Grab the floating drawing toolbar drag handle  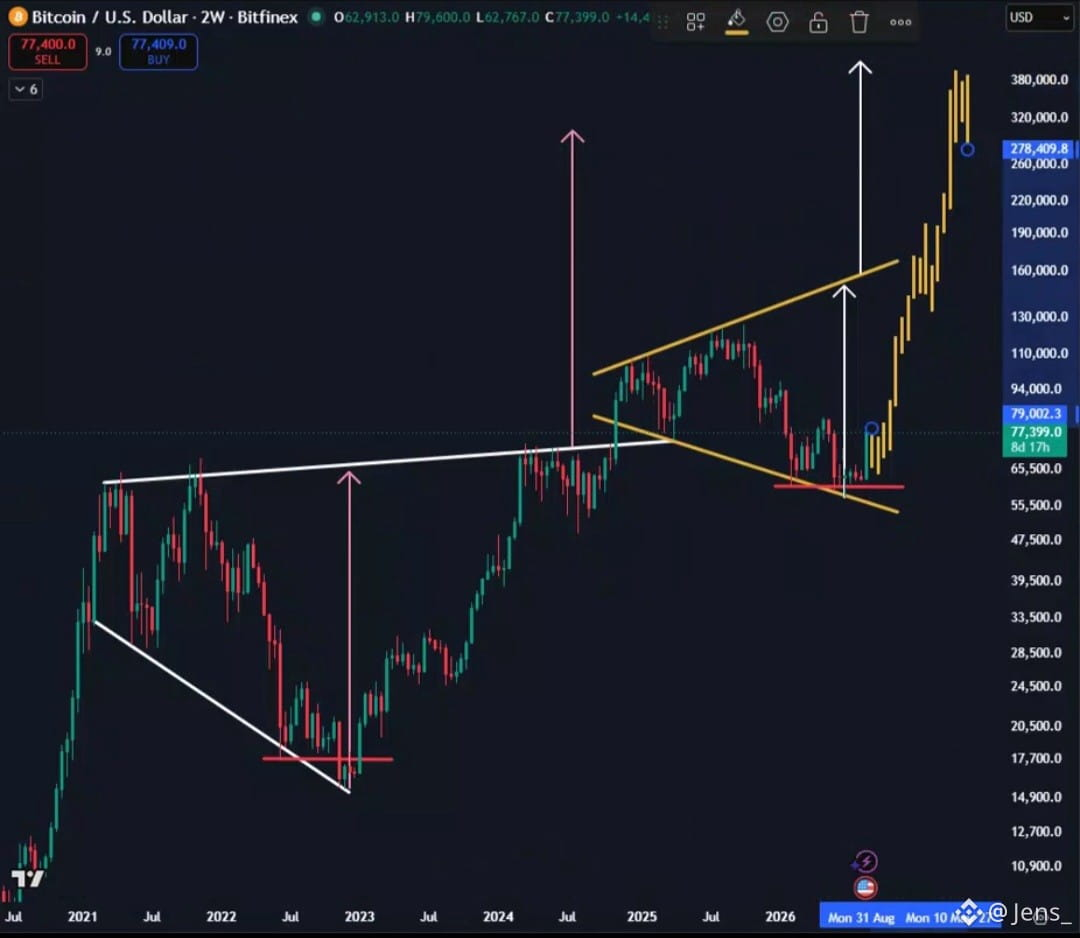click(x=663, y=22)
